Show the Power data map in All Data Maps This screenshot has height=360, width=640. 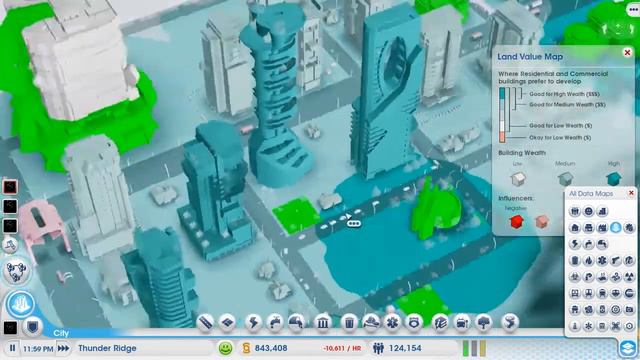point(575,244)
